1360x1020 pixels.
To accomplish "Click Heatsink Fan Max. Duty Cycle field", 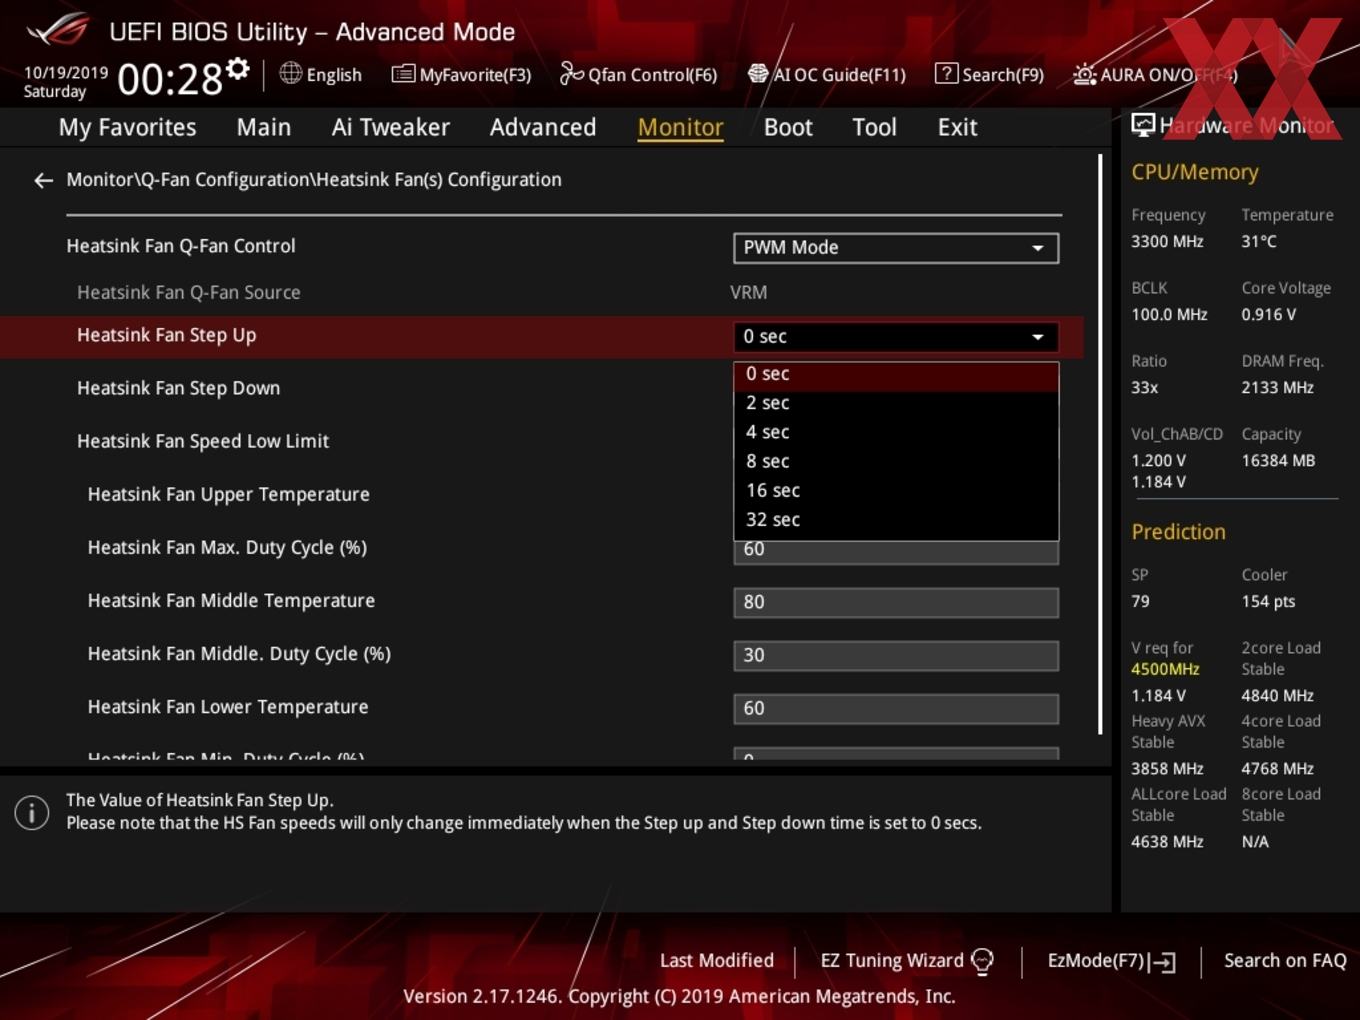I will [896, 552].
